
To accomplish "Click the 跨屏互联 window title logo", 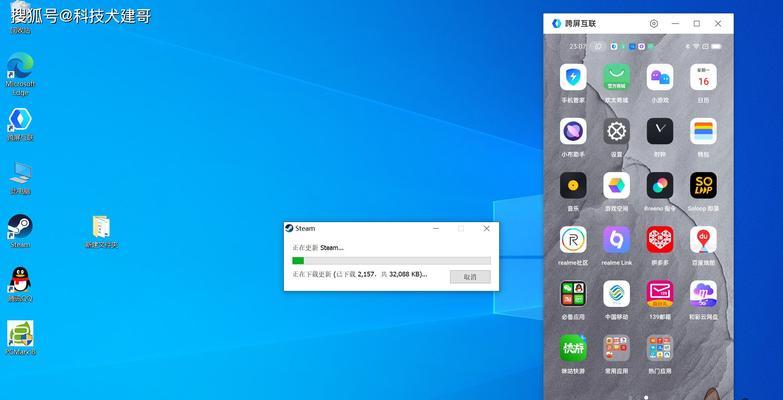I will click(556, 23).
